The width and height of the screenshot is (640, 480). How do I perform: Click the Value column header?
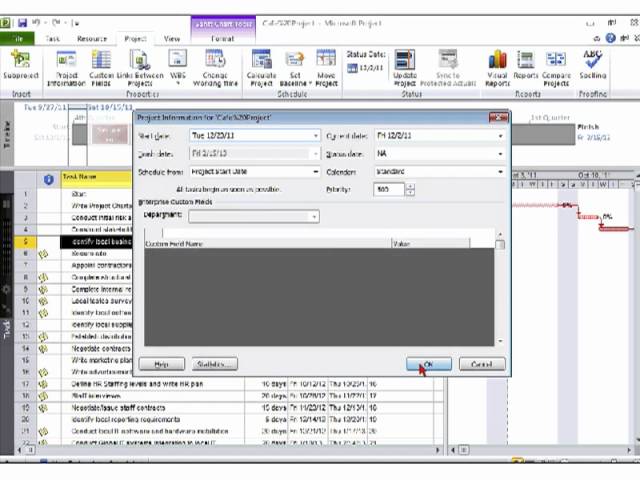coord(431,244)
